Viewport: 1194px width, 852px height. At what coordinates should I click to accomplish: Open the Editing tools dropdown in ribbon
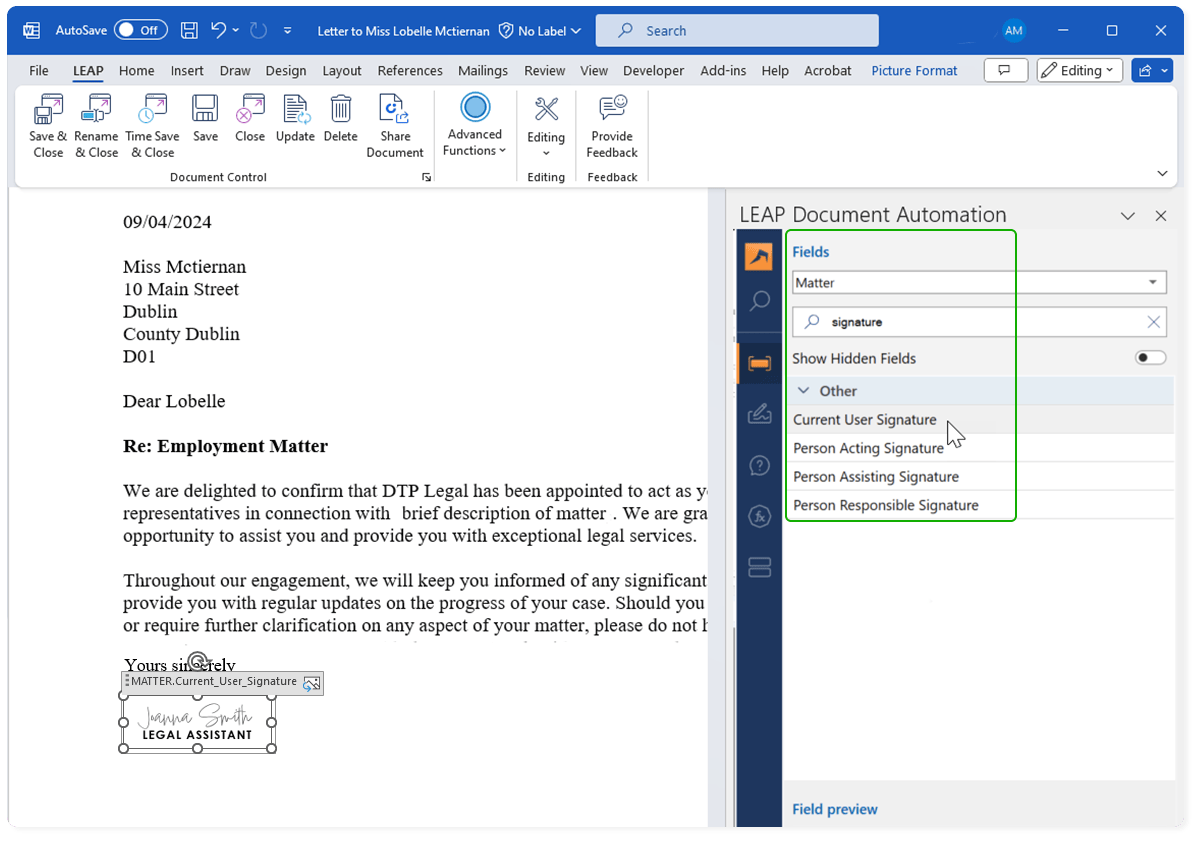click(546, 126)
